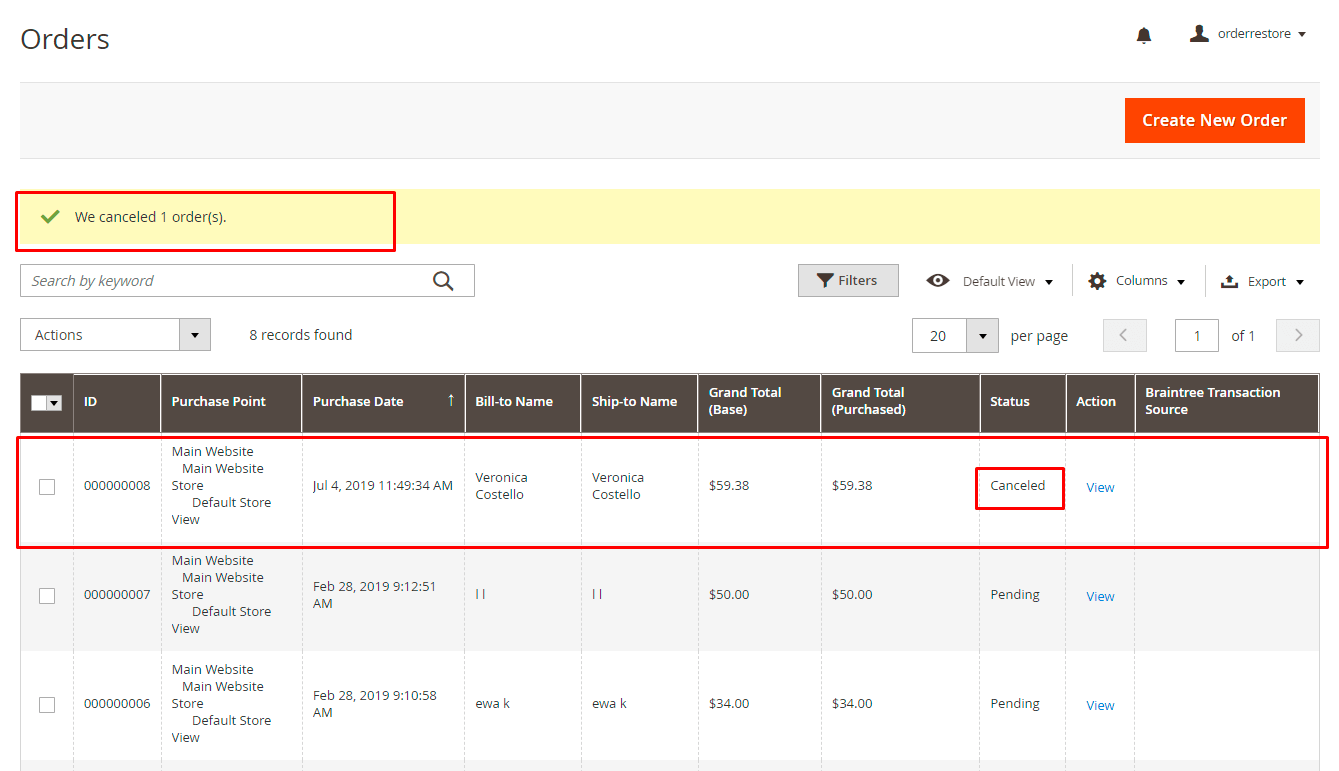Open the Filters button
Viewport: 1339px width, 771px height.
[x=848, y=281]
